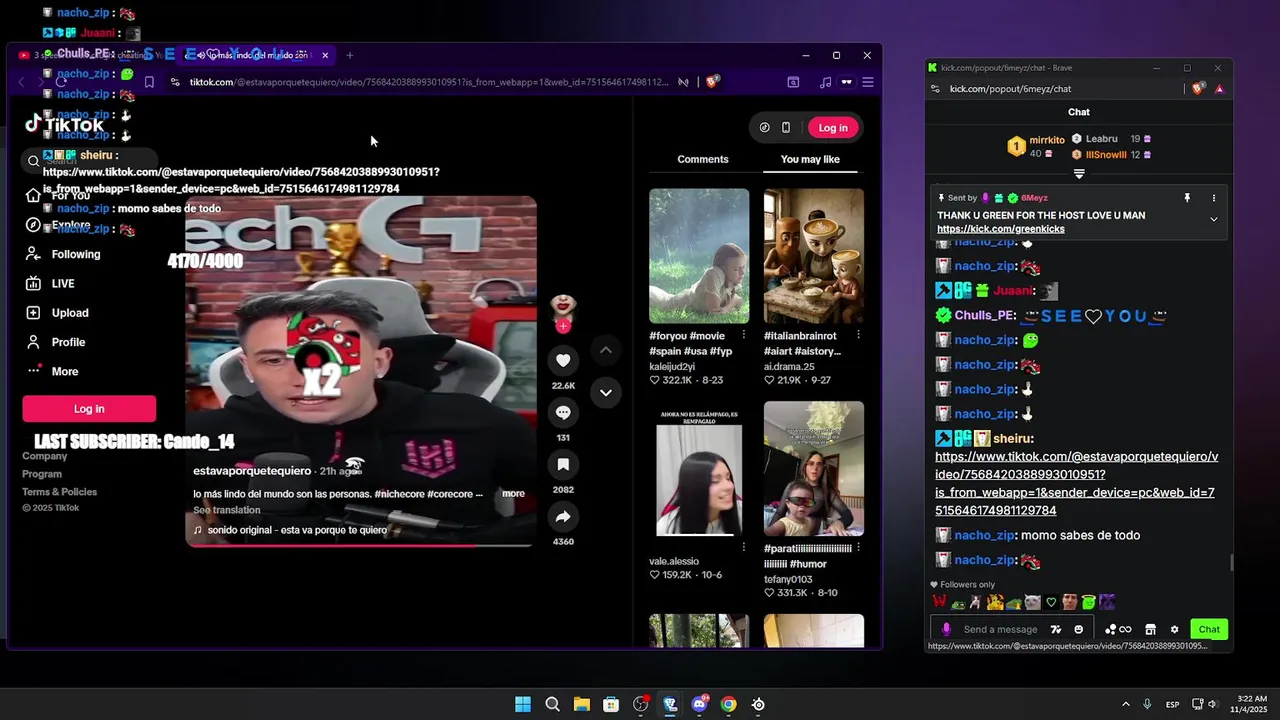This screenshot has width=1280, height=720.
Task: Share the TikTok video arrow icon
Action: [563, 517]
